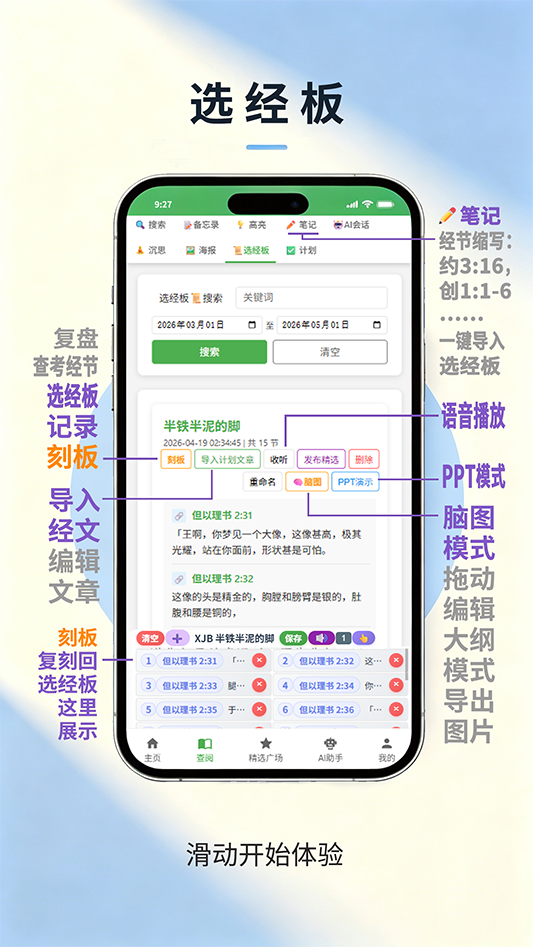The image size is (533, 947).
Task: Click the battery status bar icon
Action: [385, 204]
